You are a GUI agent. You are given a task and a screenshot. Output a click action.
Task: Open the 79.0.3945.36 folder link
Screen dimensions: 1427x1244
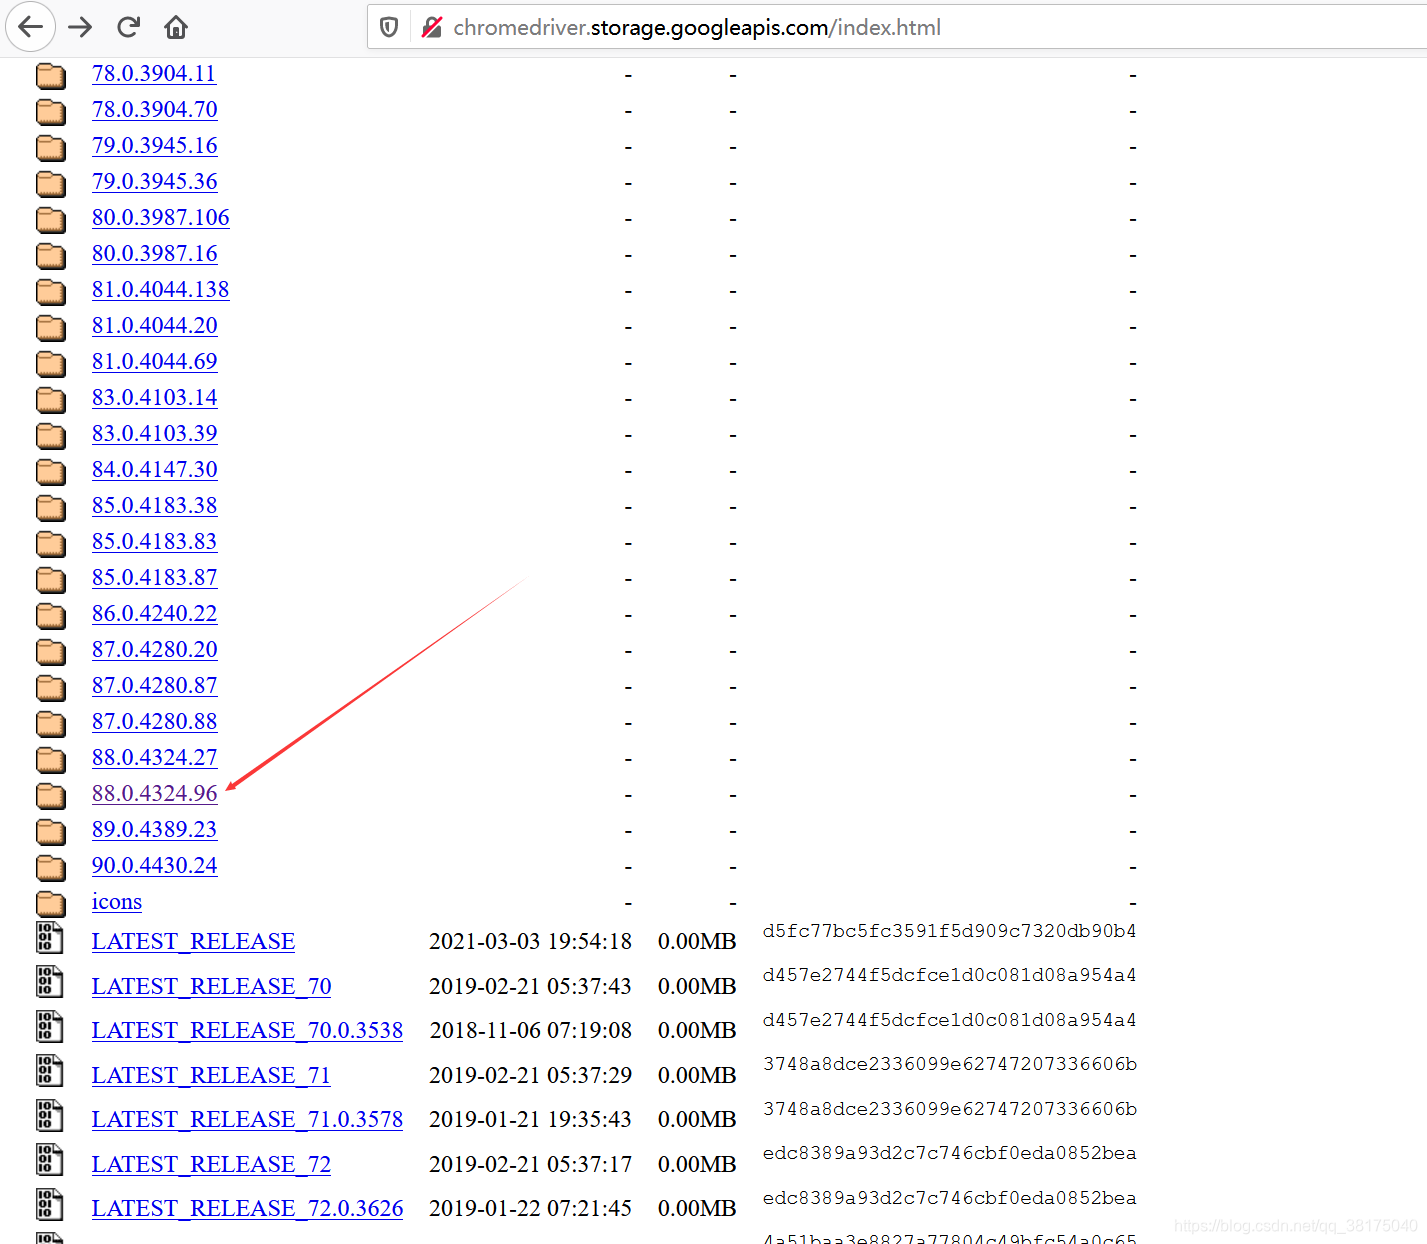pos(155,182)
